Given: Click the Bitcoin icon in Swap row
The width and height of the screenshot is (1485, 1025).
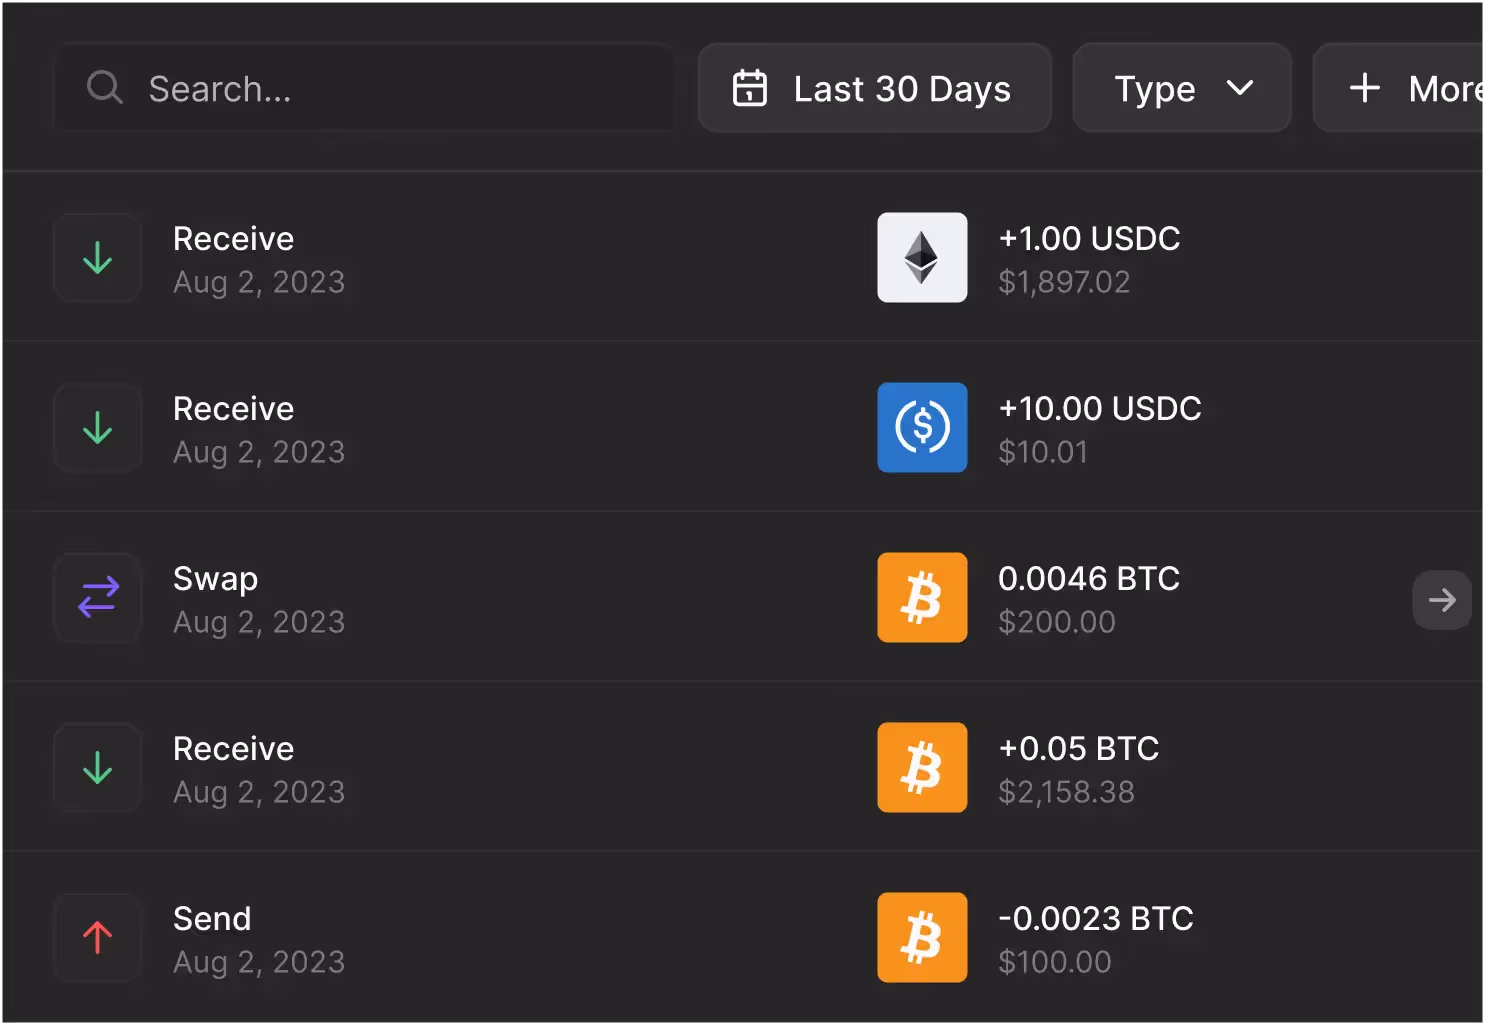Looking at the screenshot, I should click(921, 598).
